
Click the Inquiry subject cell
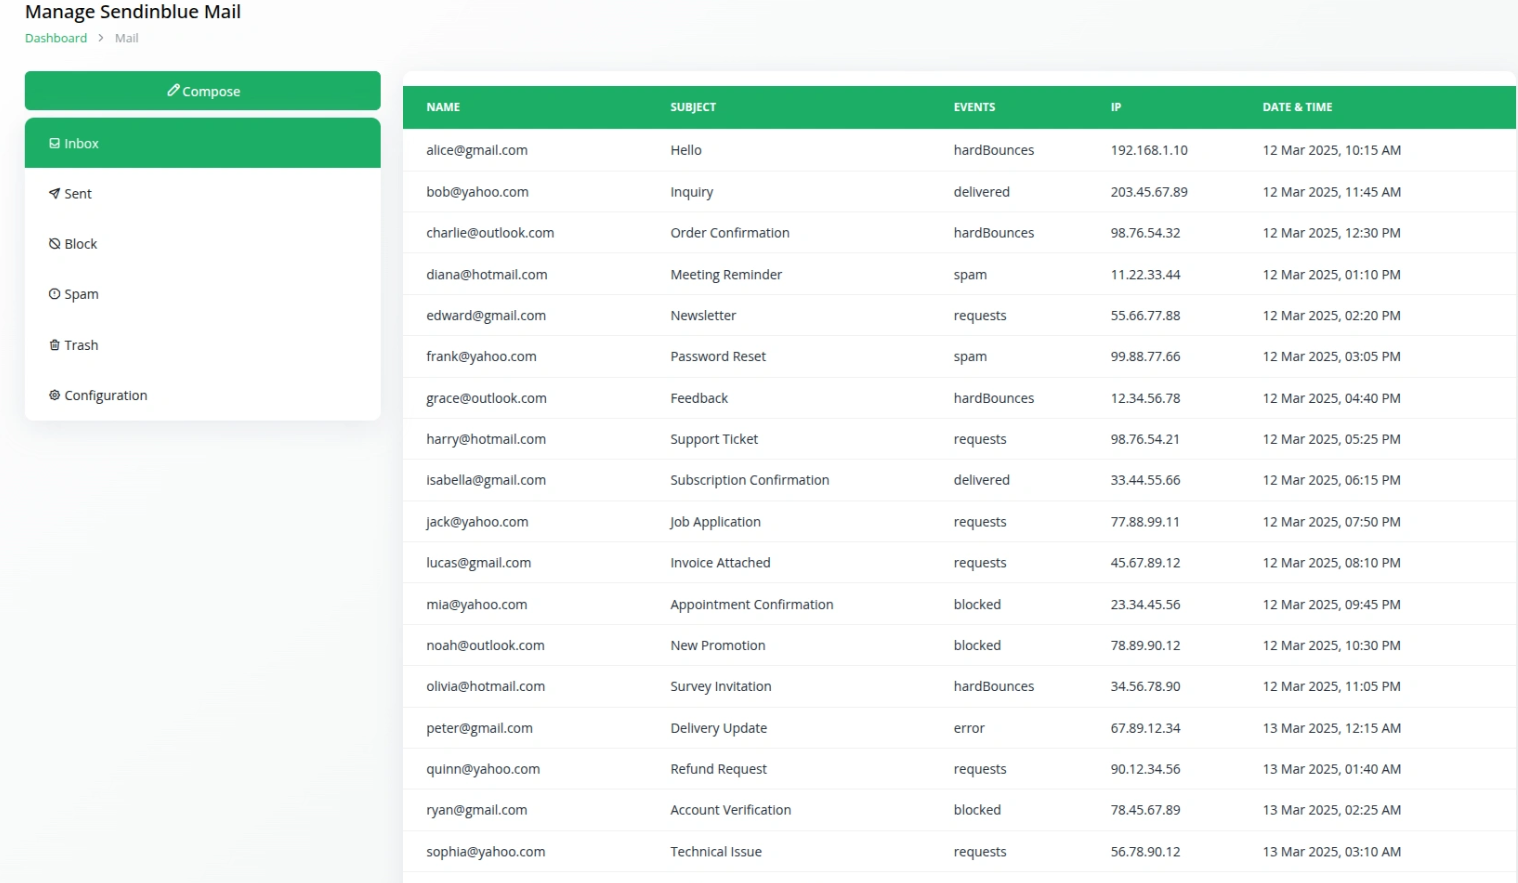(692, 192)
